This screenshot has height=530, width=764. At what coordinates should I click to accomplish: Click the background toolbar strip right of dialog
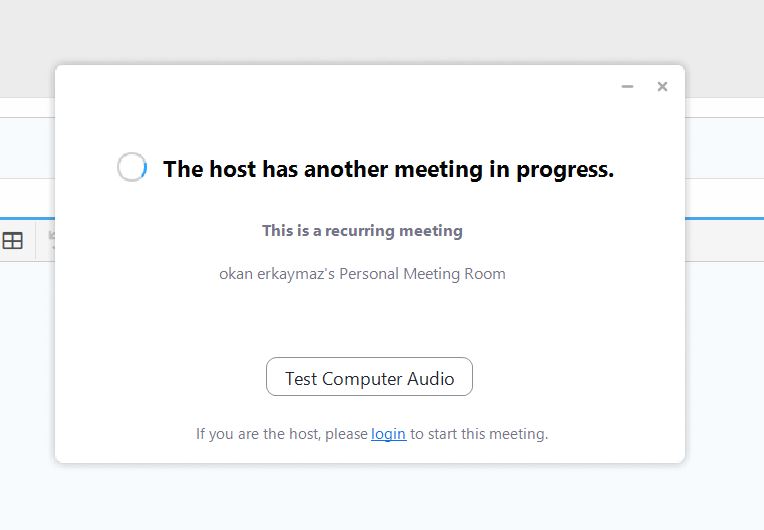pyautogui.click(x=724, y=241)
